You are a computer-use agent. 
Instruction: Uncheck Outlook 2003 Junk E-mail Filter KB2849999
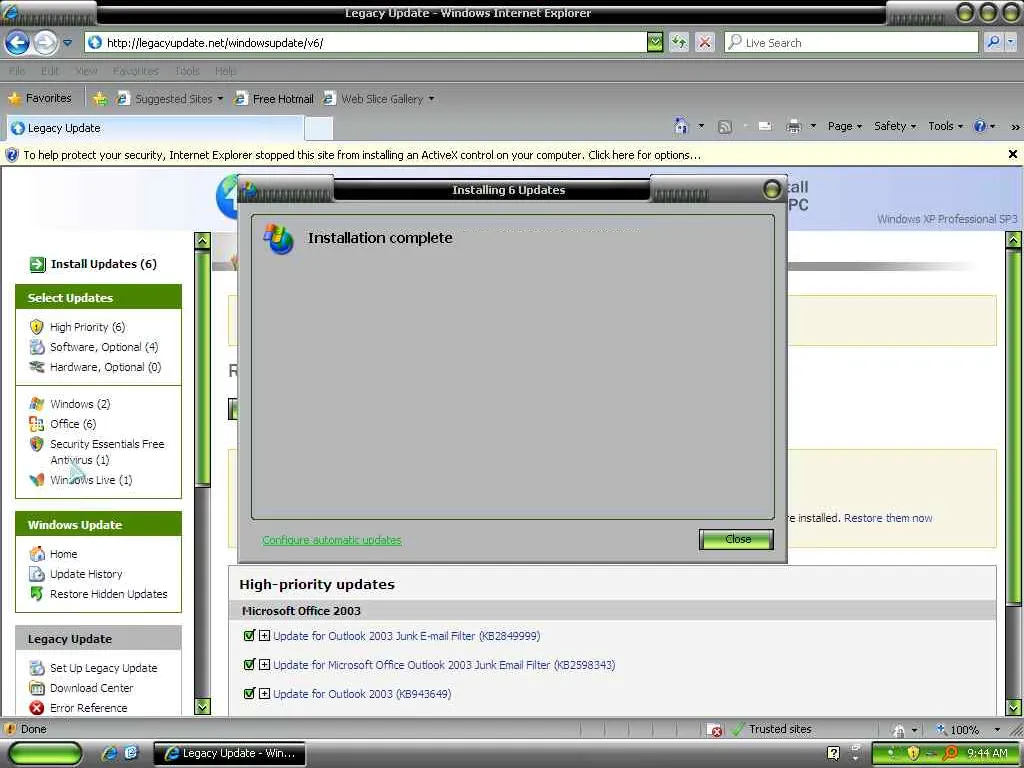(x=248, y=635)
